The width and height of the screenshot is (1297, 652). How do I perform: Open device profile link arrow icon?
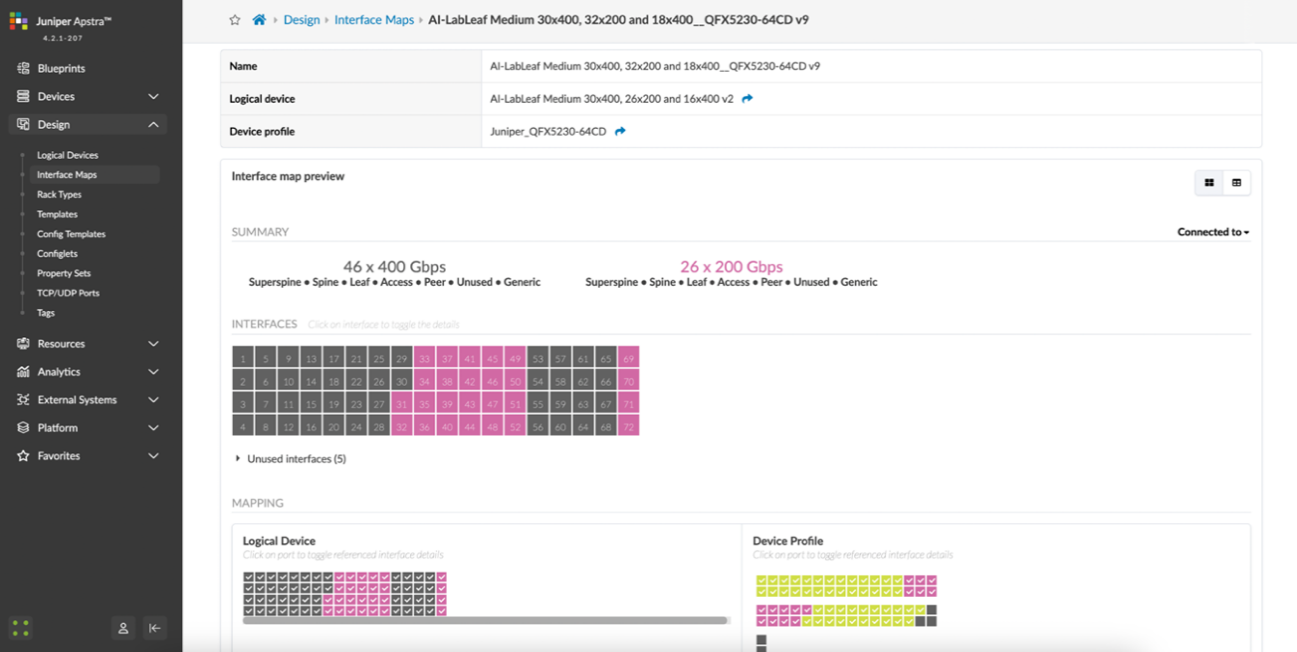click(620, 131)
